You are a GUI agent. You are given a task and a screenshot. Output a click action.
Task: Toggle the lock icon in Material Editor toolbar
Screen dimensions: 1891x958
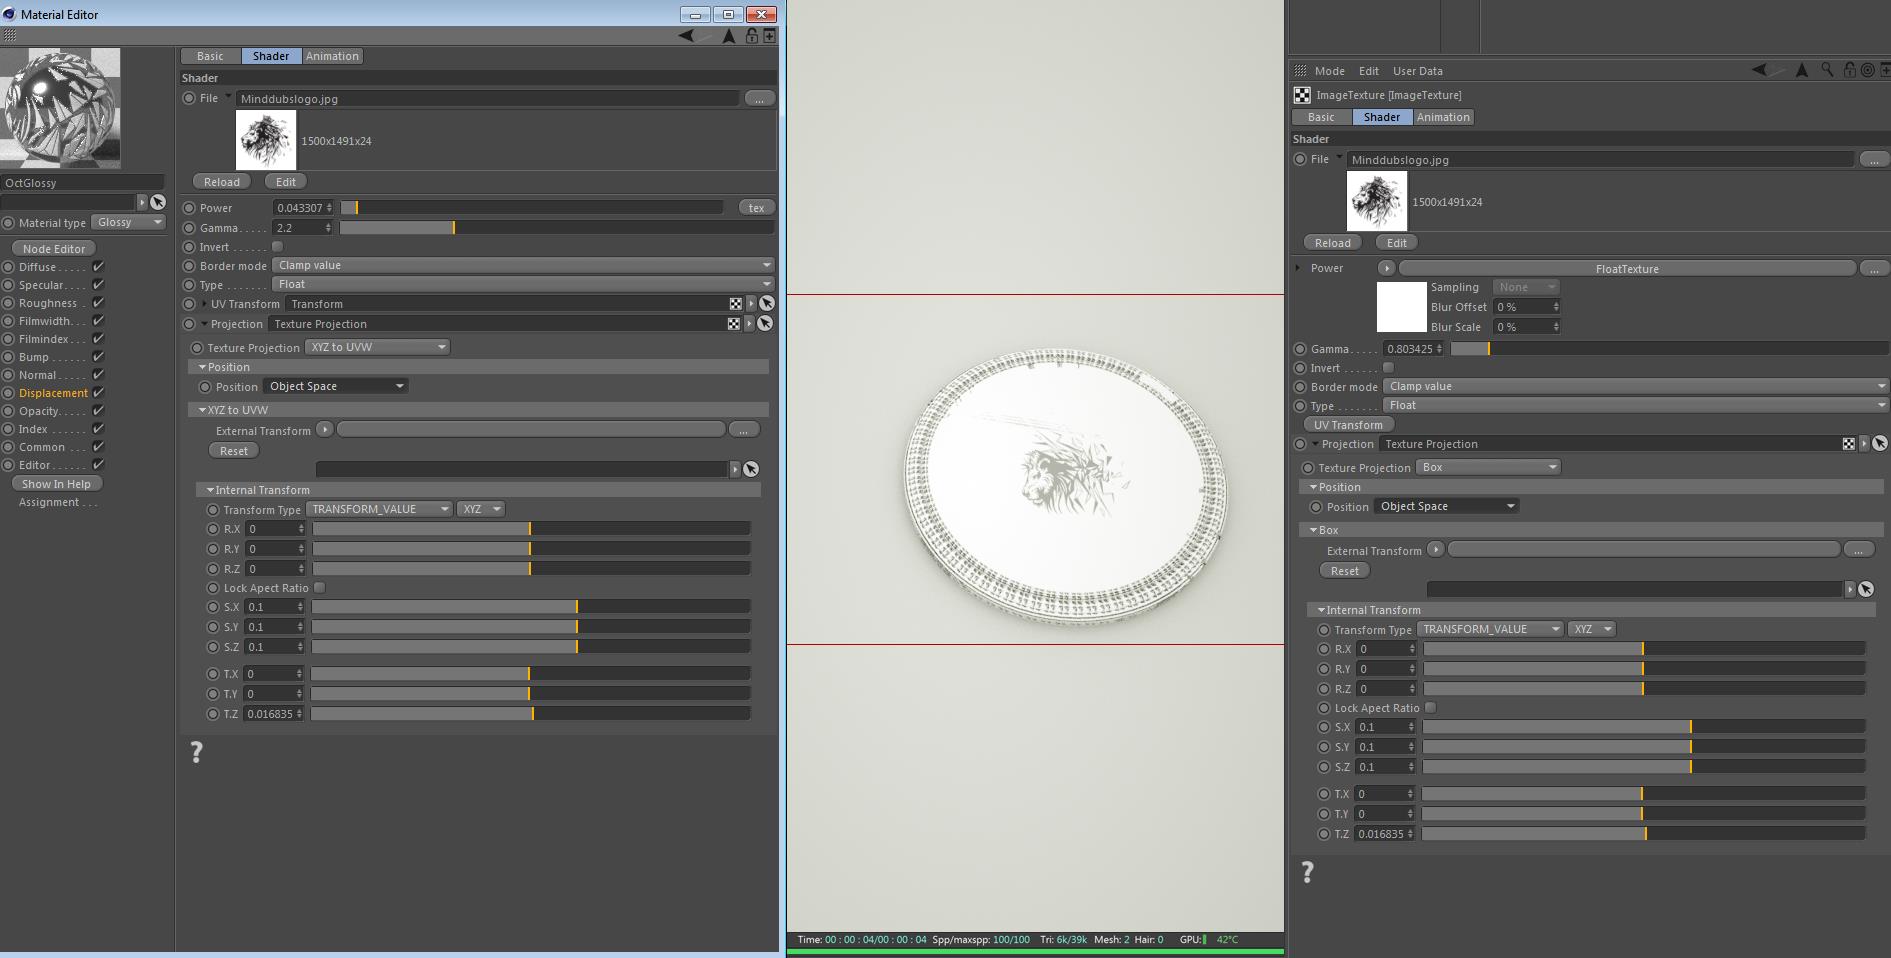(751, 36)
